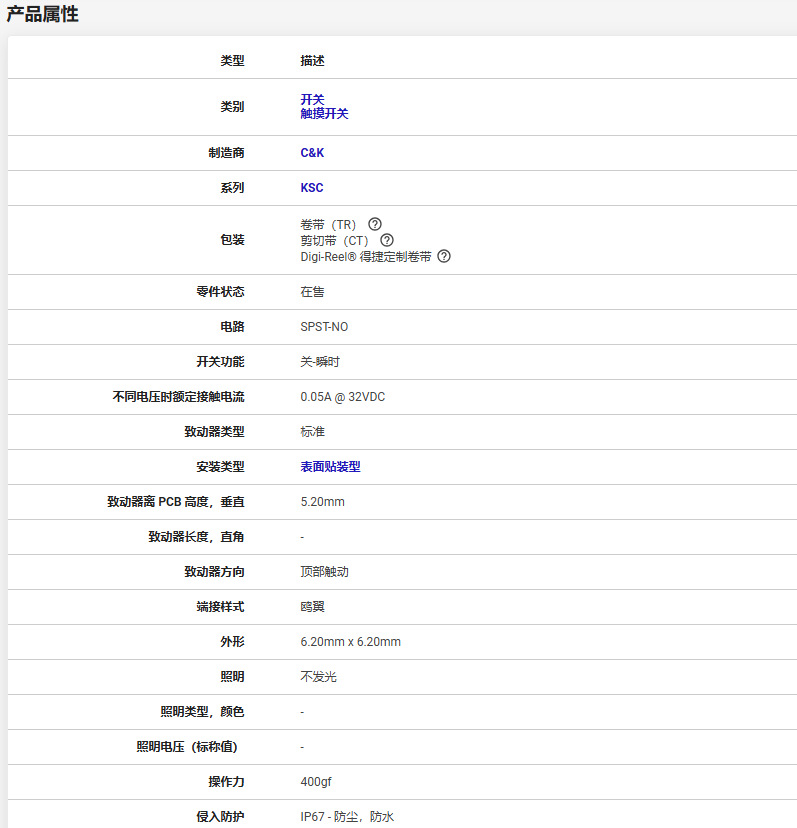Select the 标准 actuator type value

[x=312, y=432]
